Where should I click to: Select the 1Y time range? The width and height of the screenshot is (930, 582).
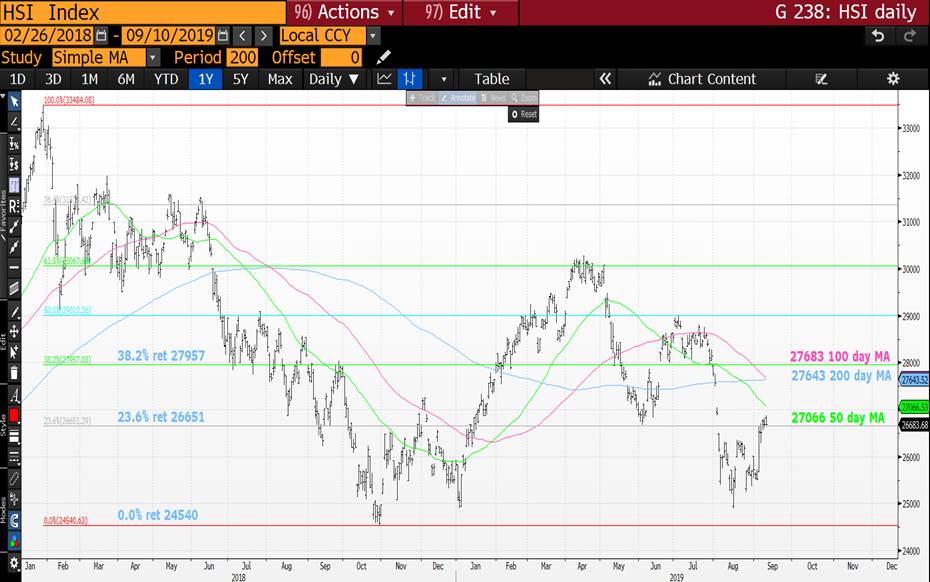tap(205, 79)
